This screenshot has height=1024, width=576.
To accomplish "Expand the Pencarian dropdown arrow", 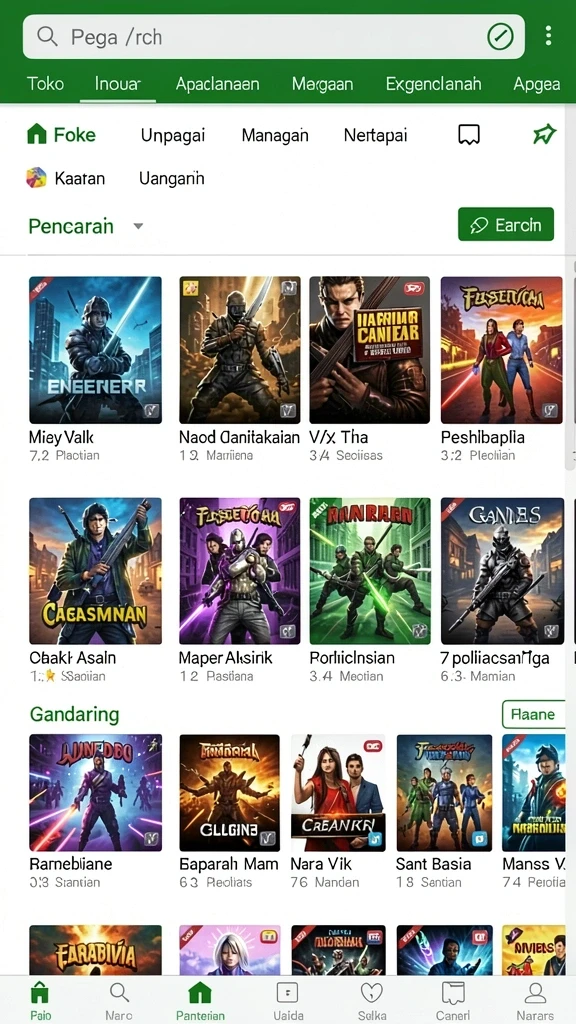I will coord(138,227).
